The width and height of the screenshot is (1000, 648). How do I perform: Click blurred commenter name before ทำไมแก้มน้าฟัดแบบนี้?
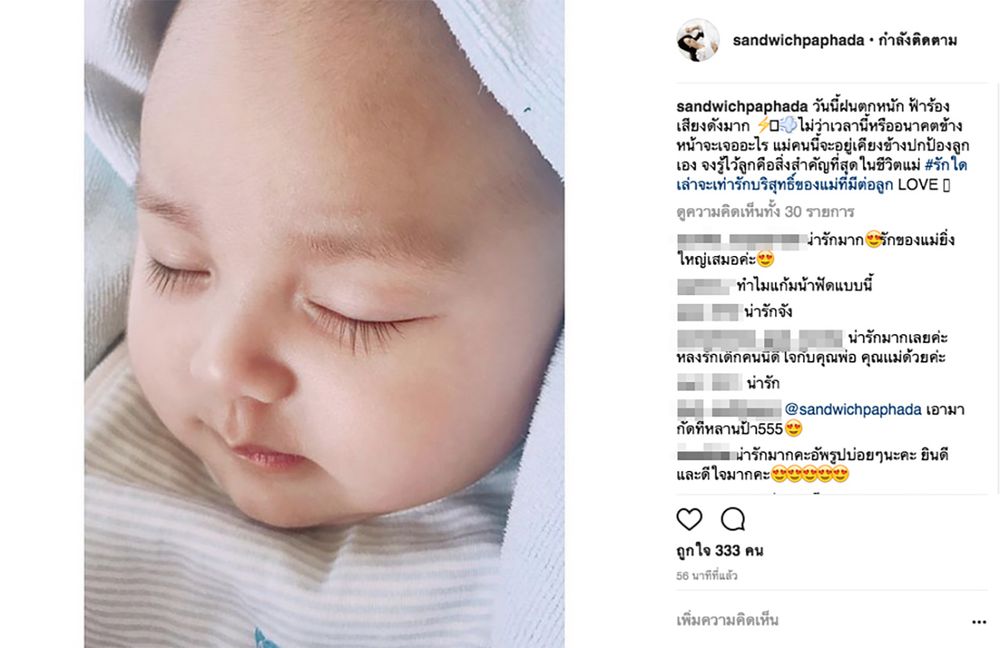click(703, 286)
